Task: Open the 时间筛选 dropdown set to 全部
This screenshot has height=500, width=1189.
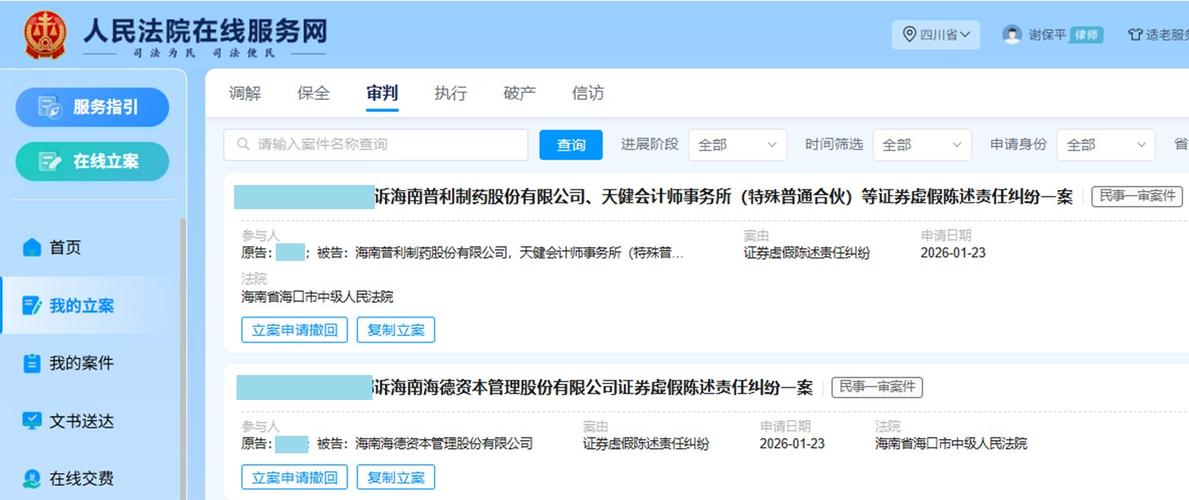Action: pyautogui.click(x=922, y=145)
